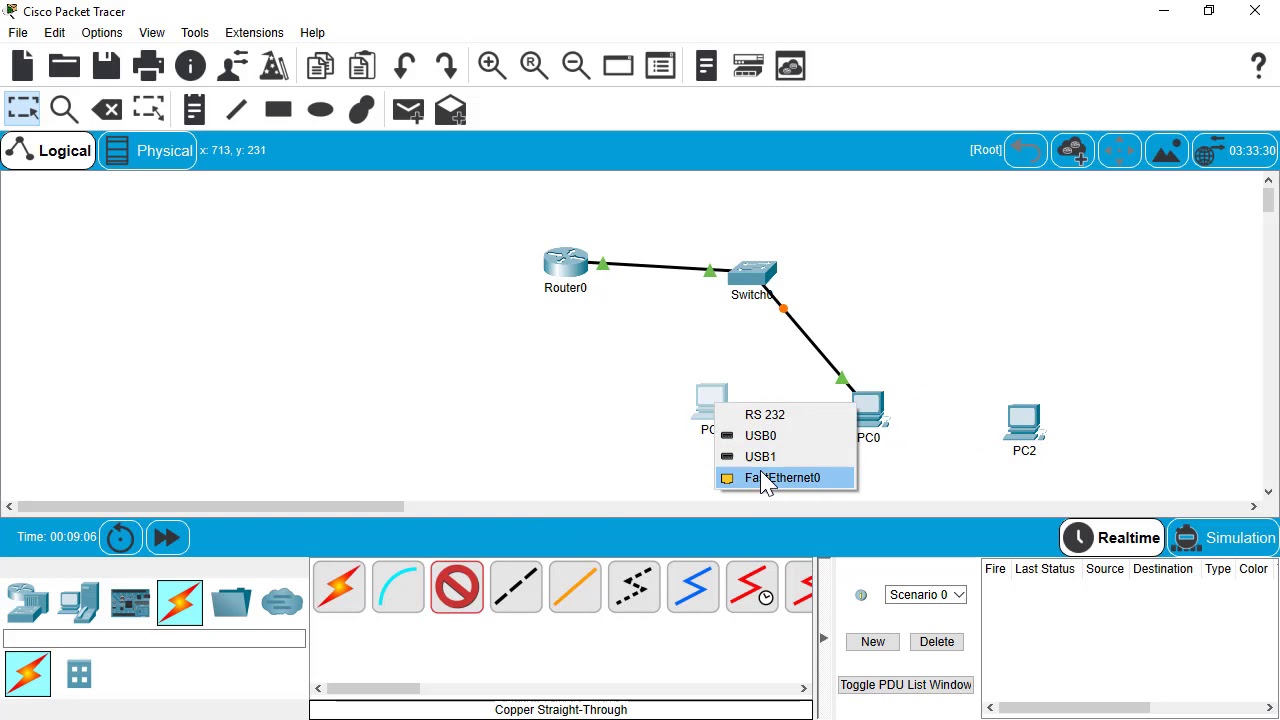This screenshot has height=720, width=1280.
Task: Click Create New Cluster icon
Action: 1073,151
